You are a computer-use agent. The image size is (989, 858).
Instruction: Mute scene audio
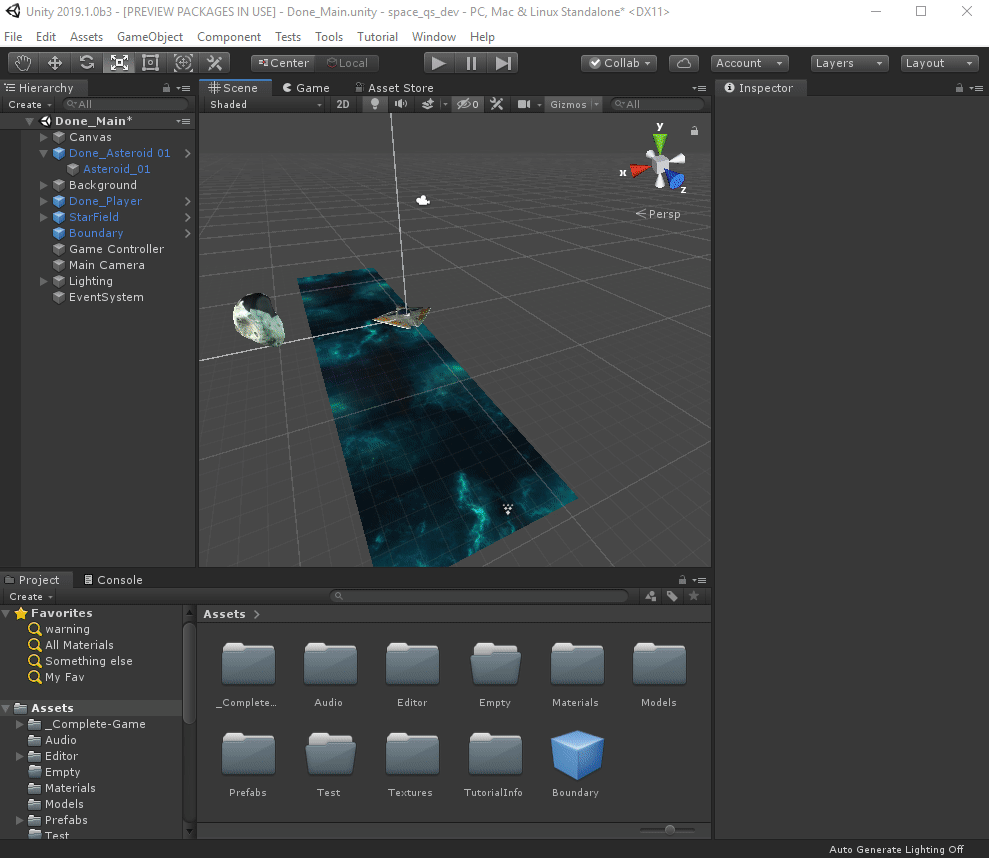(401, 104)
